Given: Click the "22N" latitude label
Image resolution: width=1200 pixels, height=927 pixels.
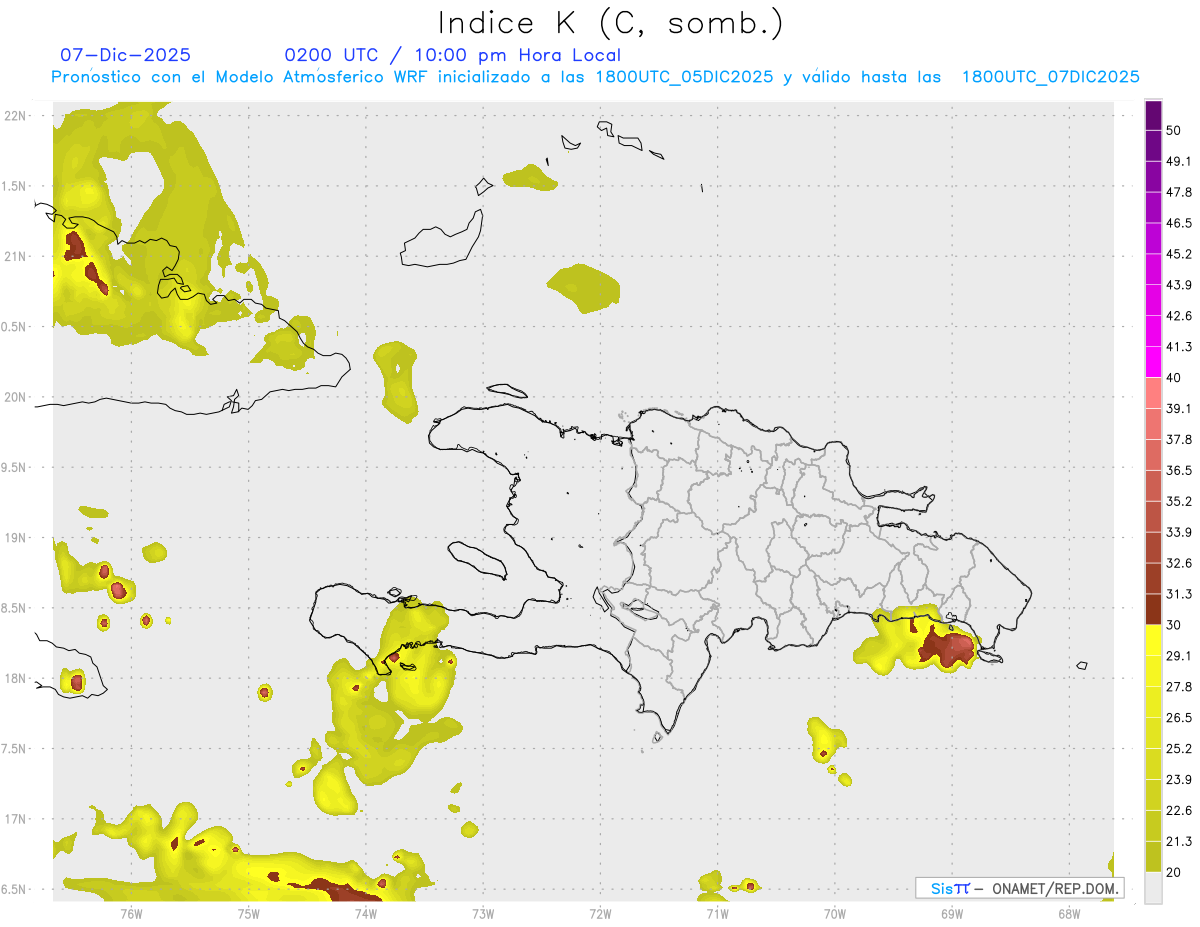Looking at the screenshot, I should click(x=15, y=115).
